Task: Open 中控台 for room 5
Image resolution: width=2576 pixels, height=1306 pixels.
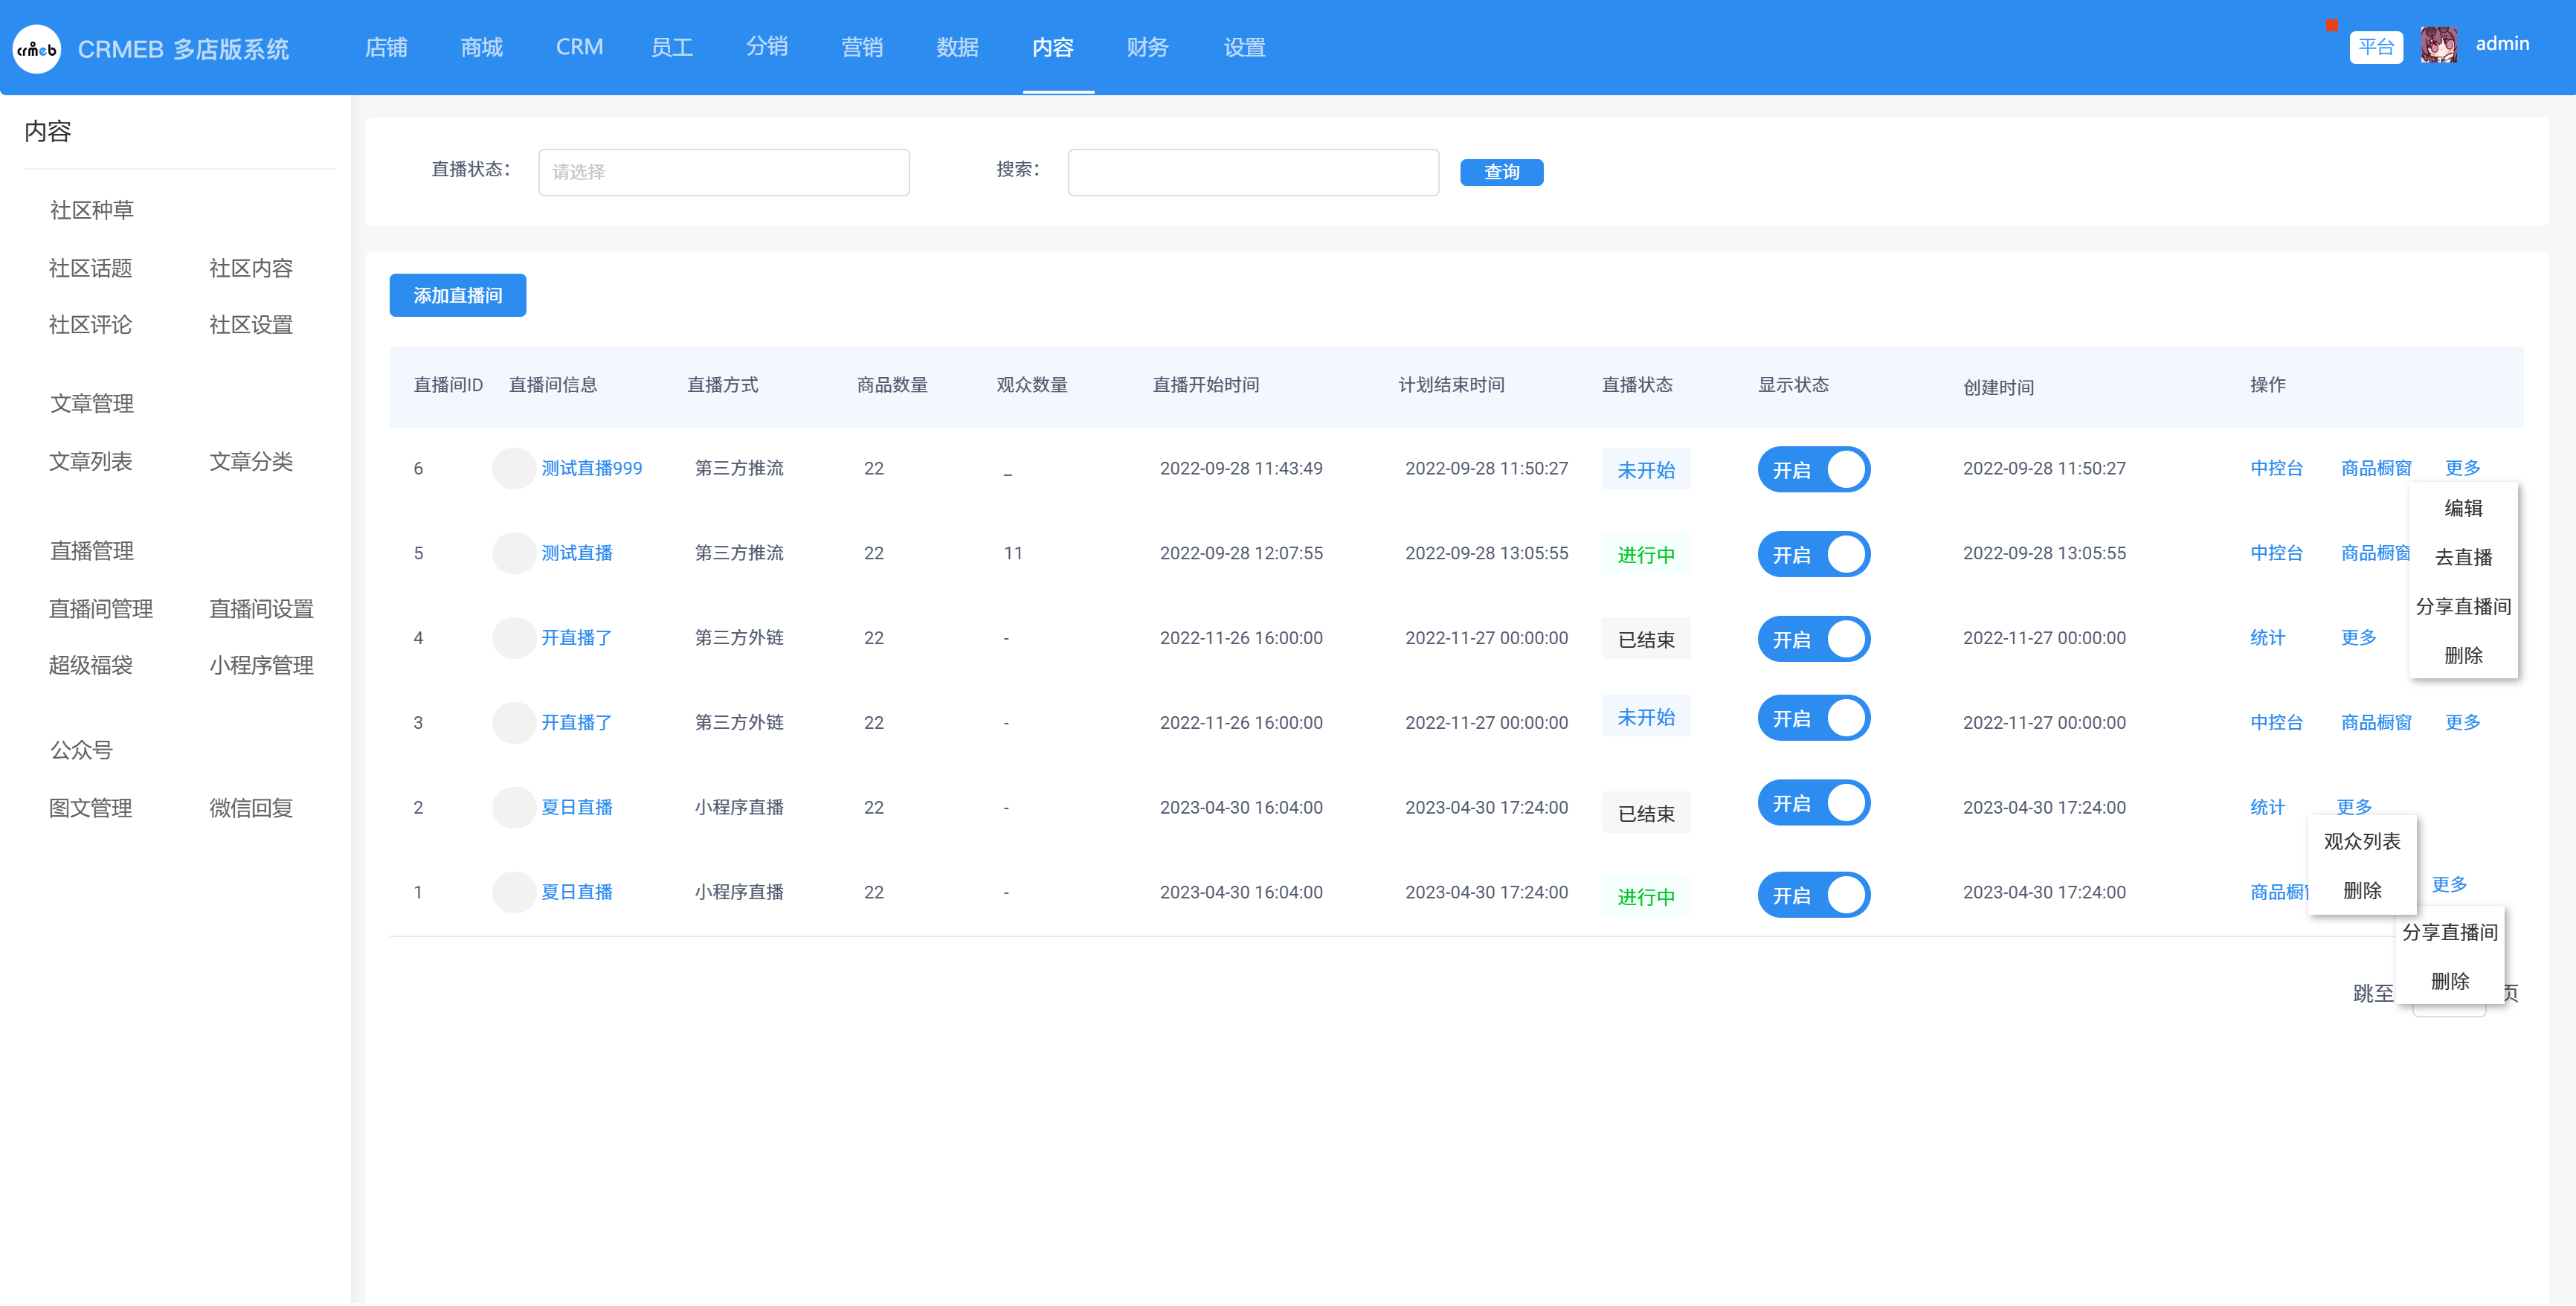Action: point(2276,553)
